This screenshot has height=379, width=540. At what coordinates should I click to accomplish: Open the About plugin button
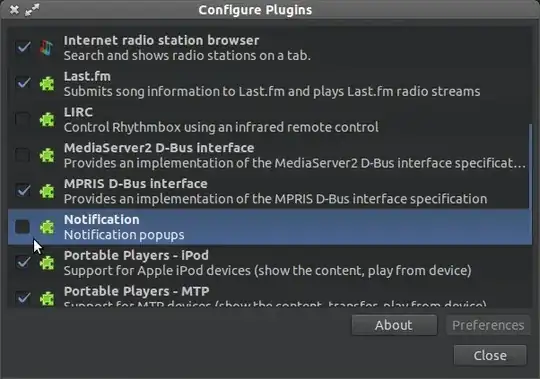[394, 325]
